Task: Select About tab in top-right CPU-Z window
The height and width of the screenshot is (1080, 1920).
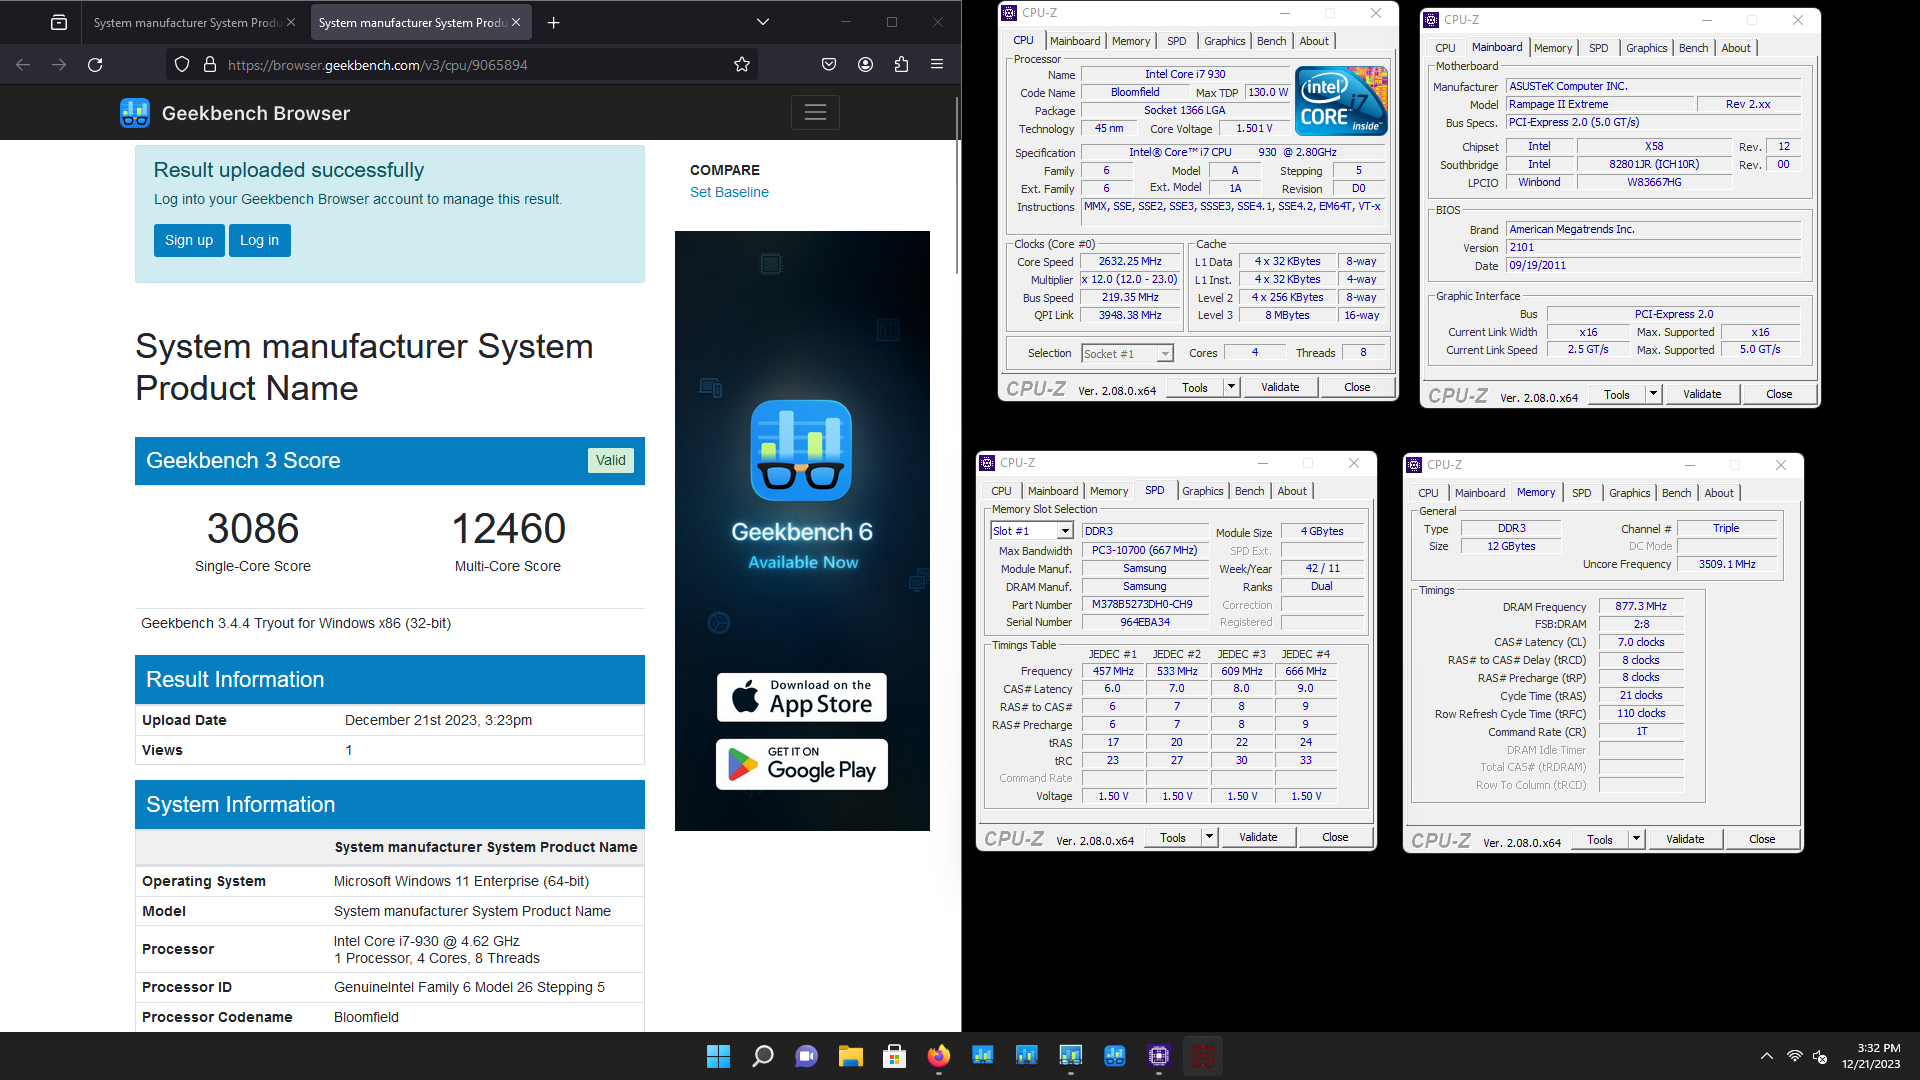Action: point(1736,48)
